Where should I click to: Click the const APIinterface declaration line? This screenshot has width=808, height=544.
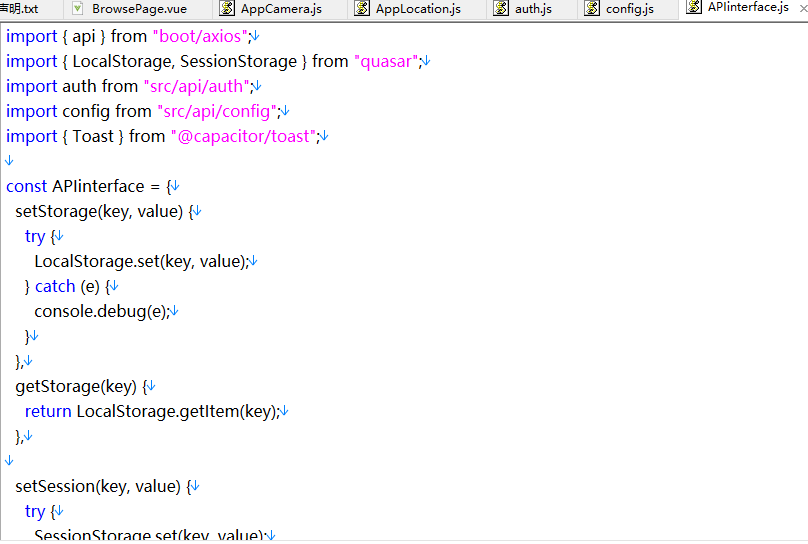pos(88,186)
